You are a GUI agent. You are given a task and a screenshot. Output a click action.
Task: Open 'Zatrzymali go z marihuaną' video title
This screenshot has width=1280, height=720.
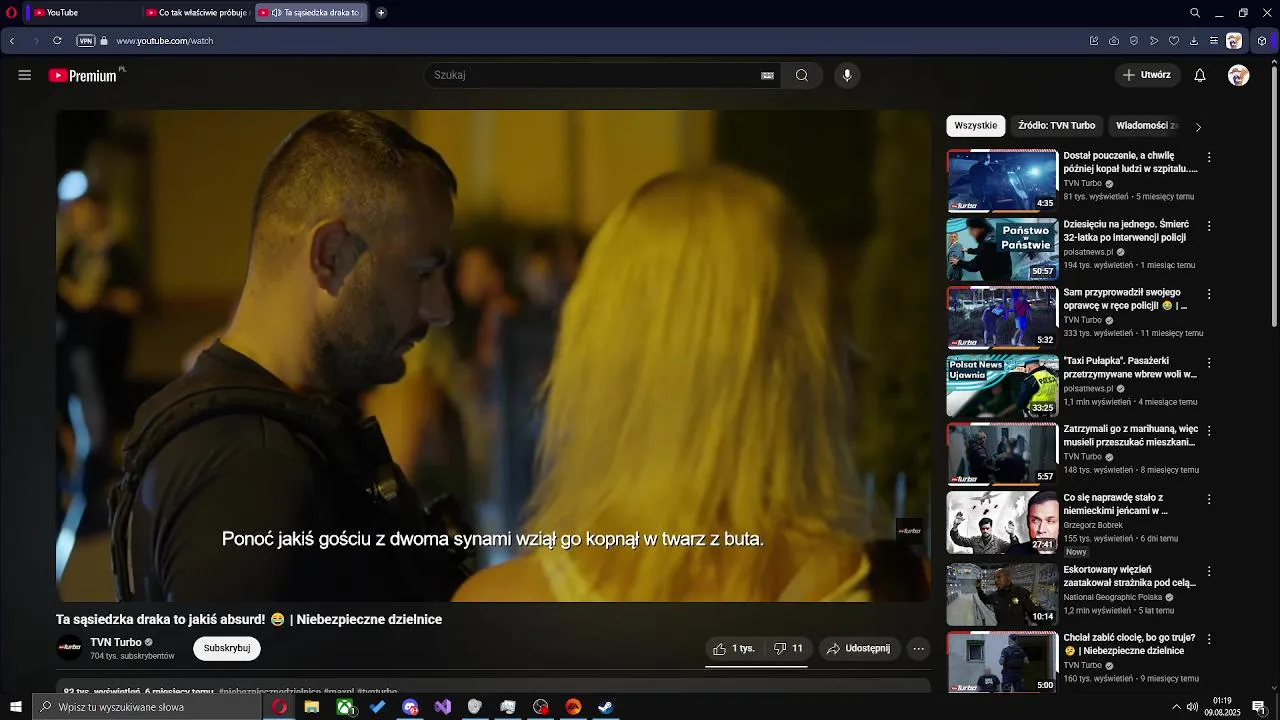click(x=1130, y=436)
